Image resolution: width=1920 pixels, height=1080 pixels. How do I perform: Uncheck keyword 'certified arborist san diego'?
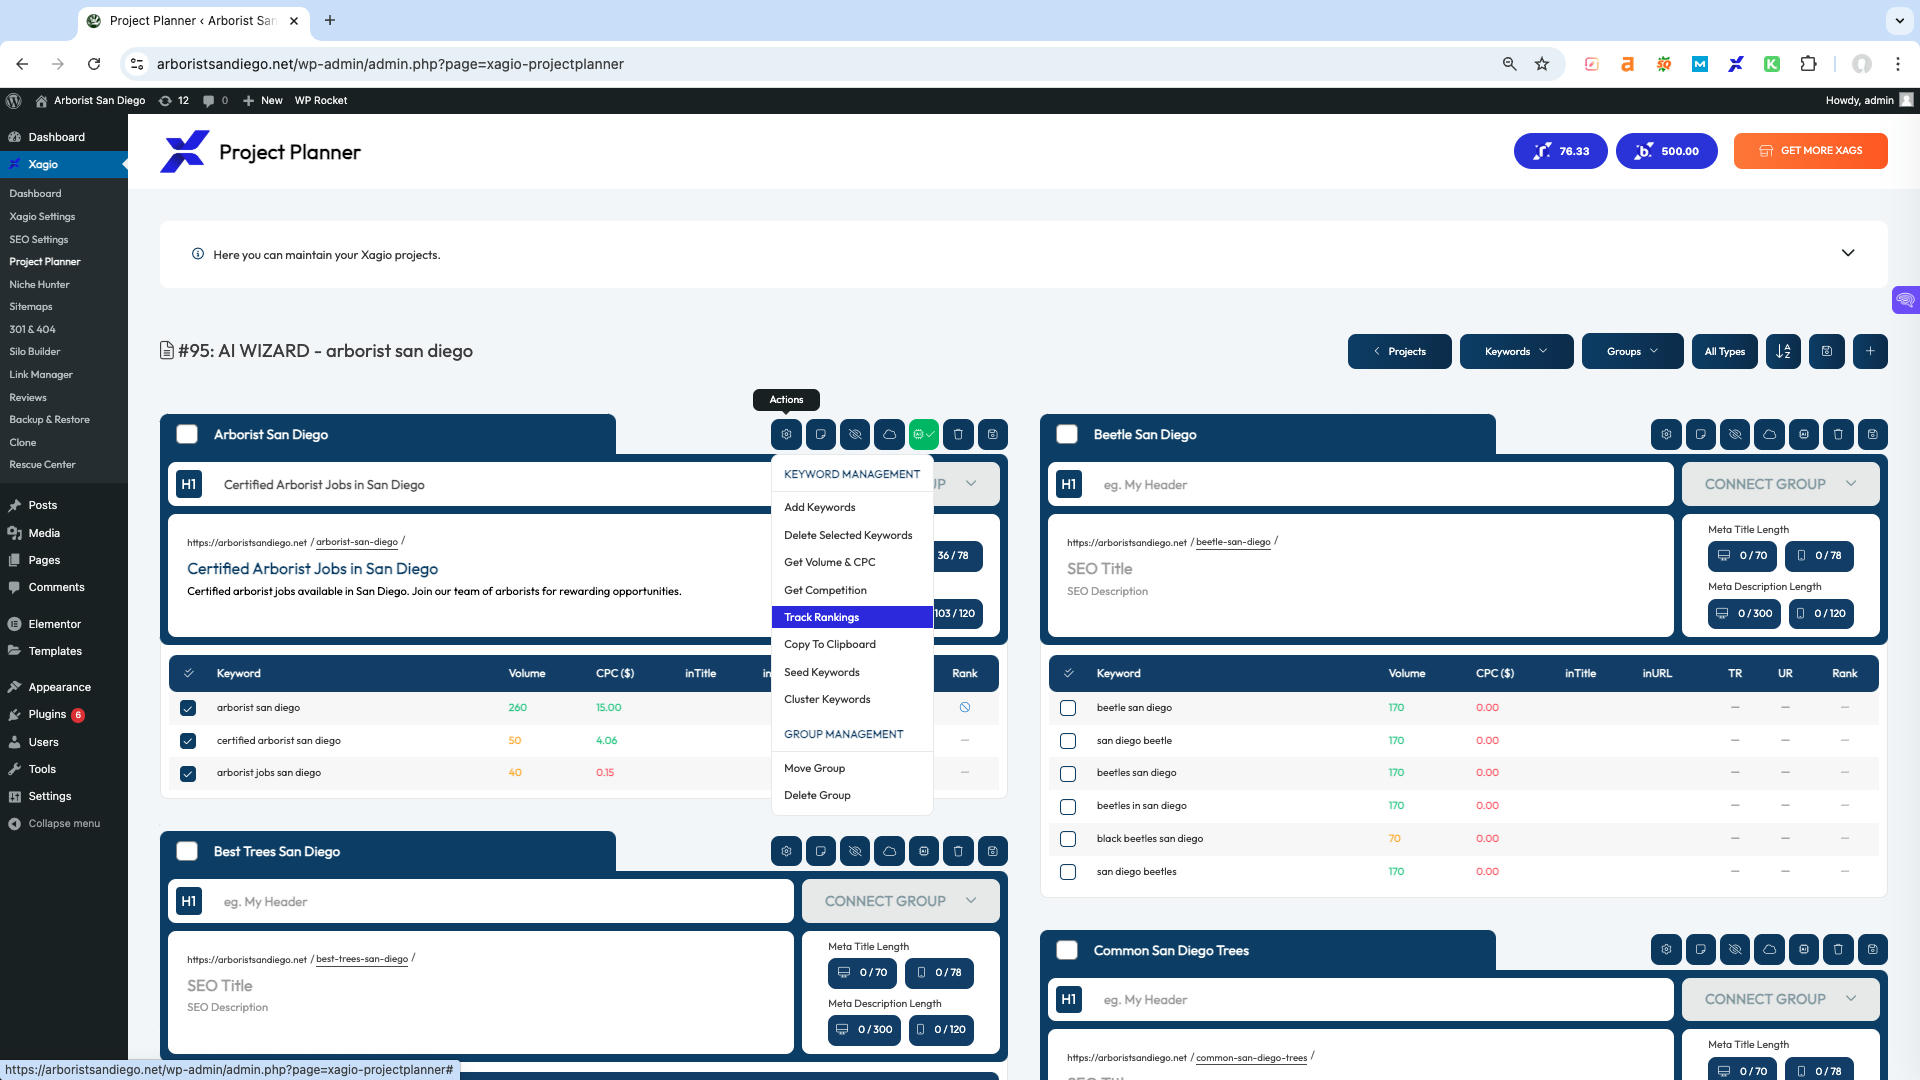188,741
